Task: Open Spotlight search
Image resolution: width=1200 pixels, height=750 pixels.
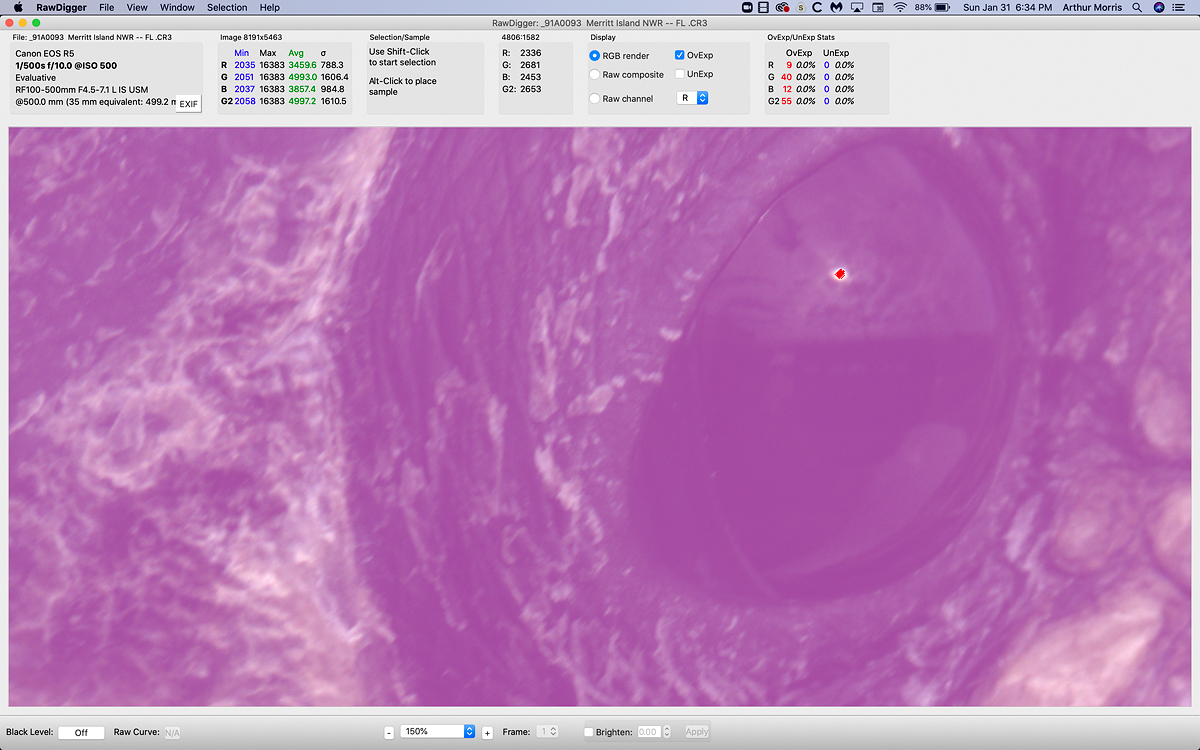Action: tap(1137, 7)
